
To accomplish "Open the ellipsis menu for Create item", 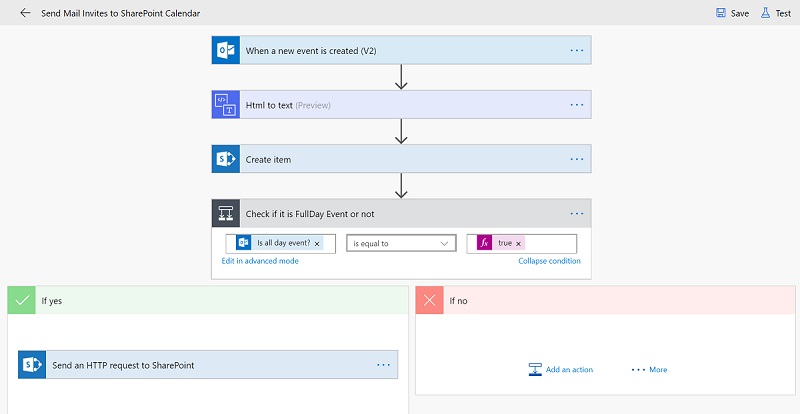I will (x=577, y=159).
